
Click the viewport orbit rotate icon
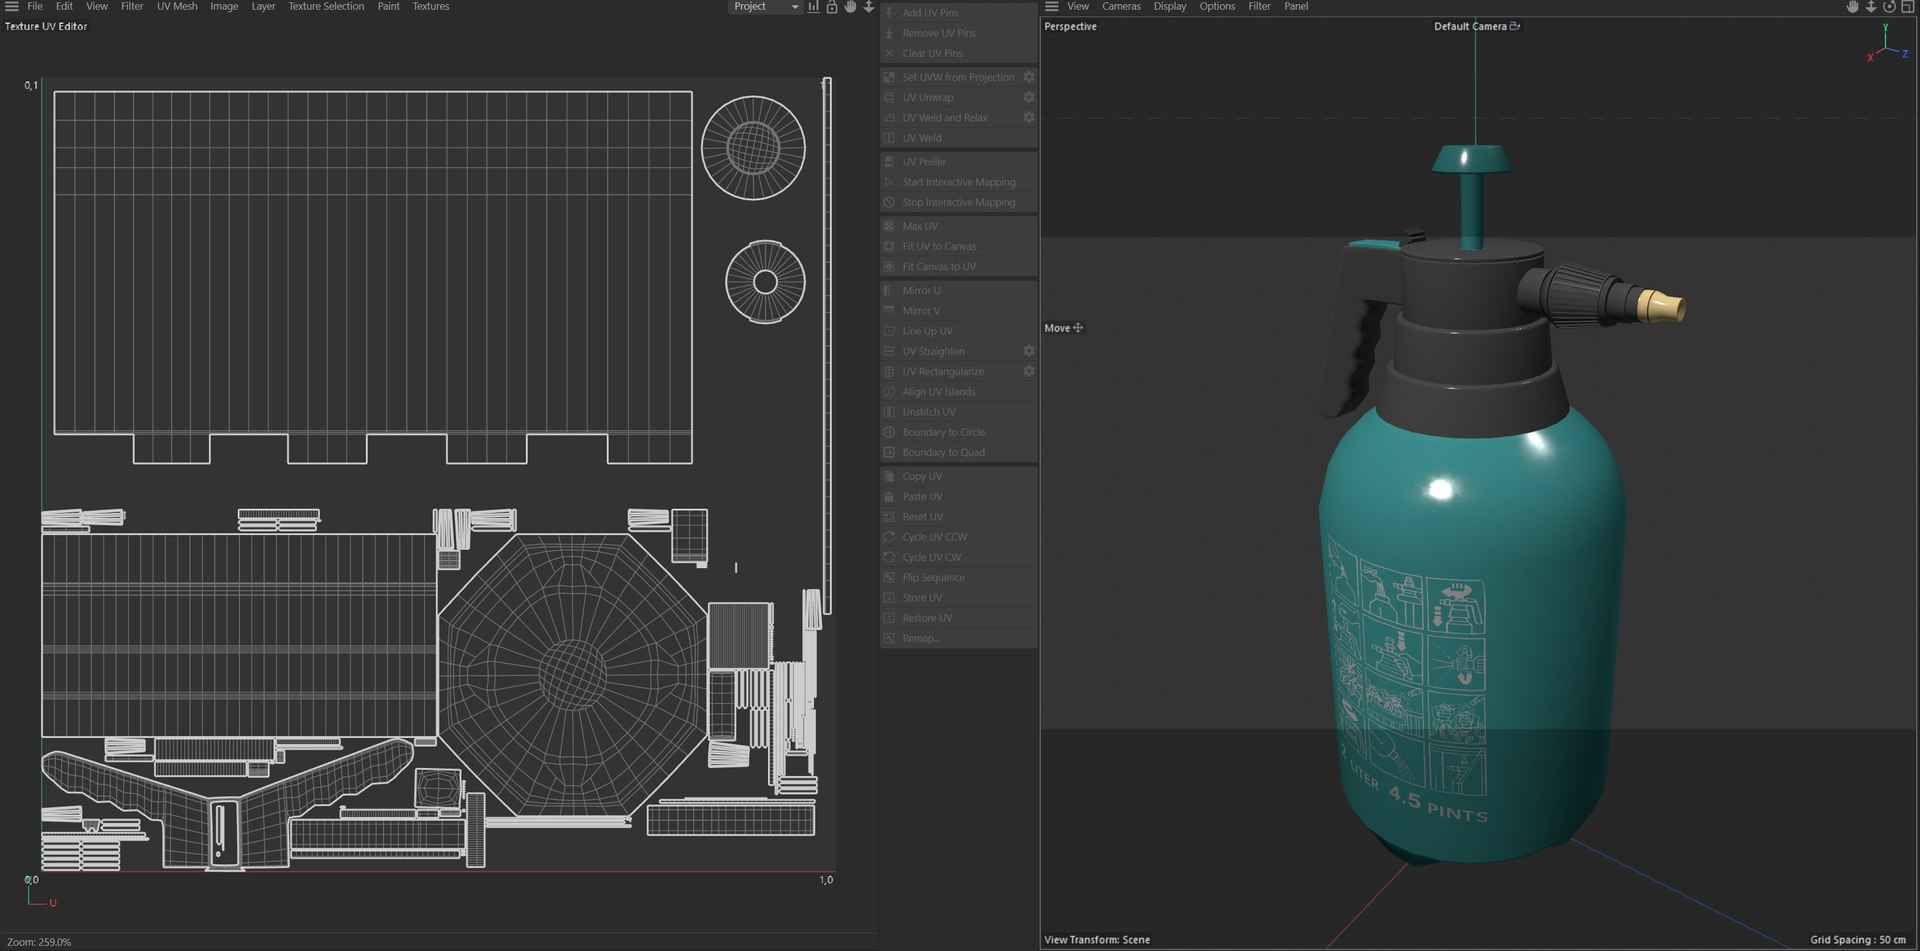(1889, 6)
